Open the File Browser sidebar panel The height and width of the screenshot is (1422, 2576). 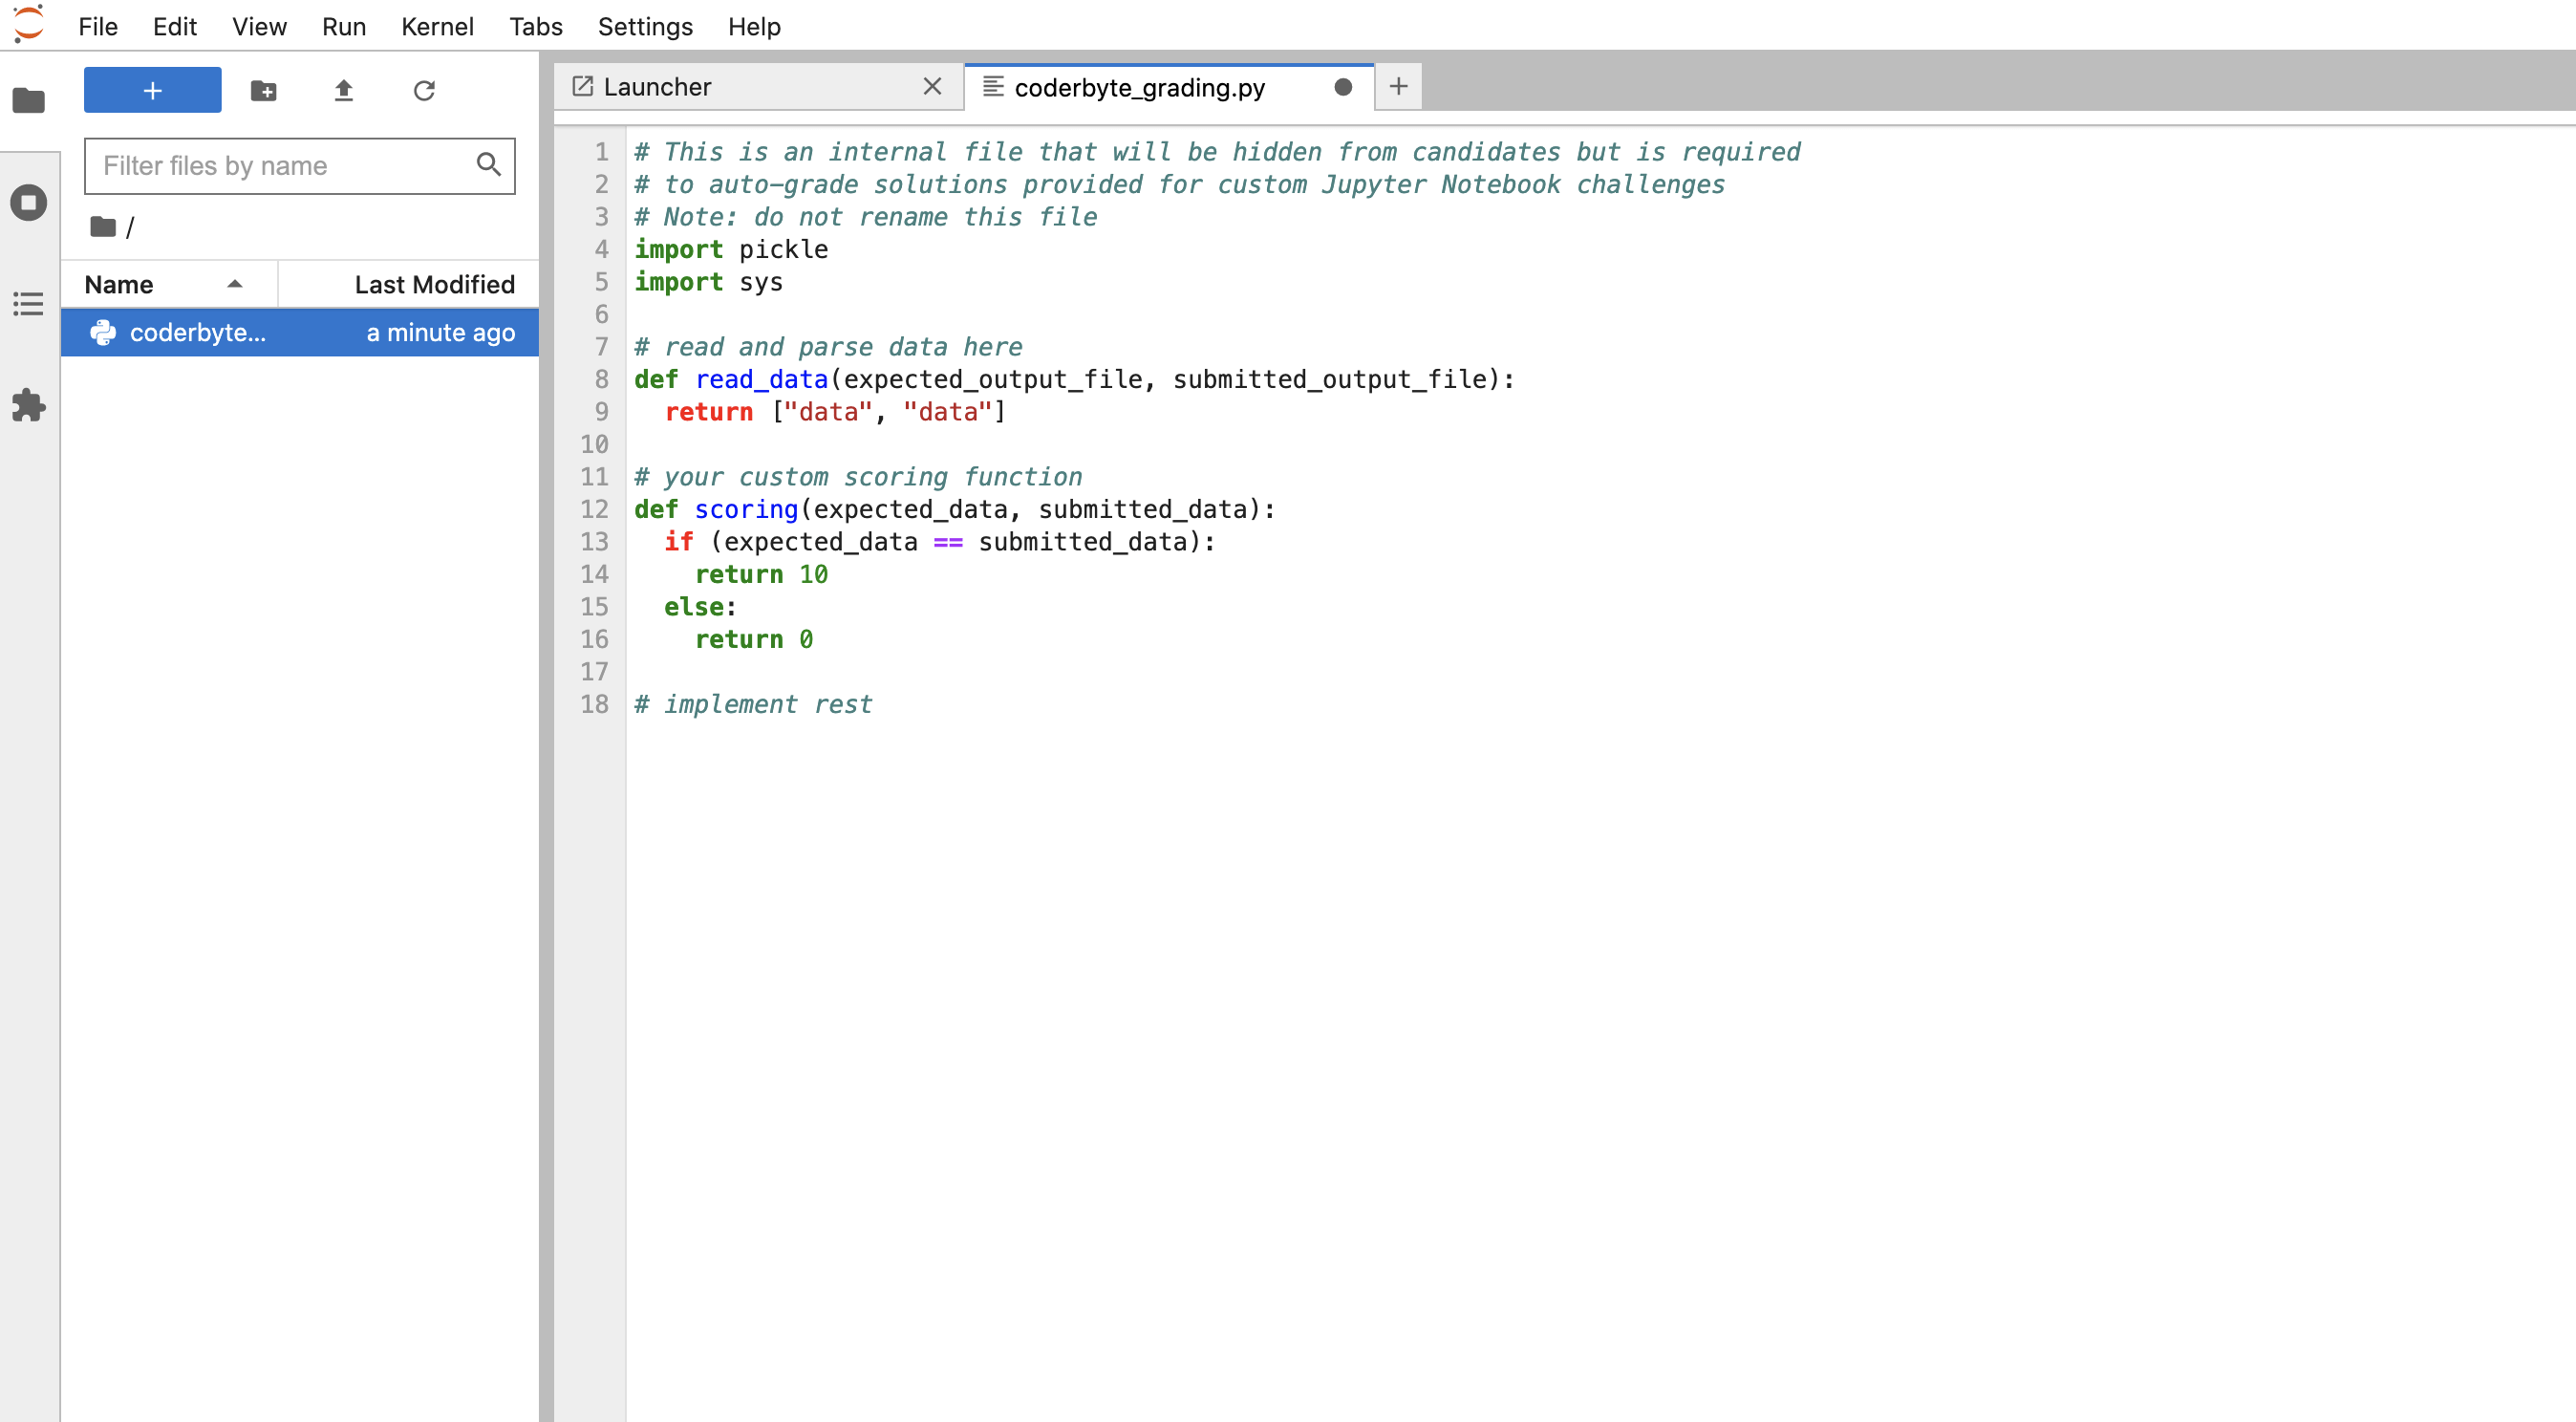[29, 100]
